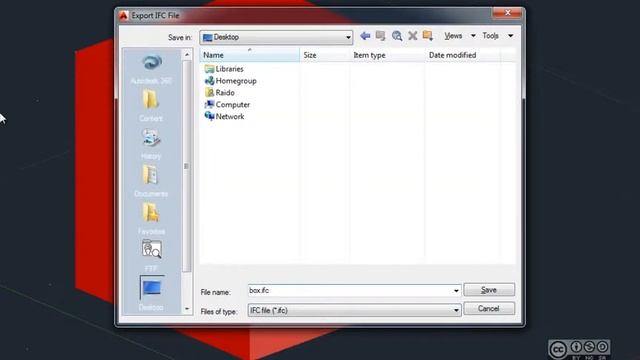Sort by the Name column header
Screen dimensions: 640x360
(249, 55)
